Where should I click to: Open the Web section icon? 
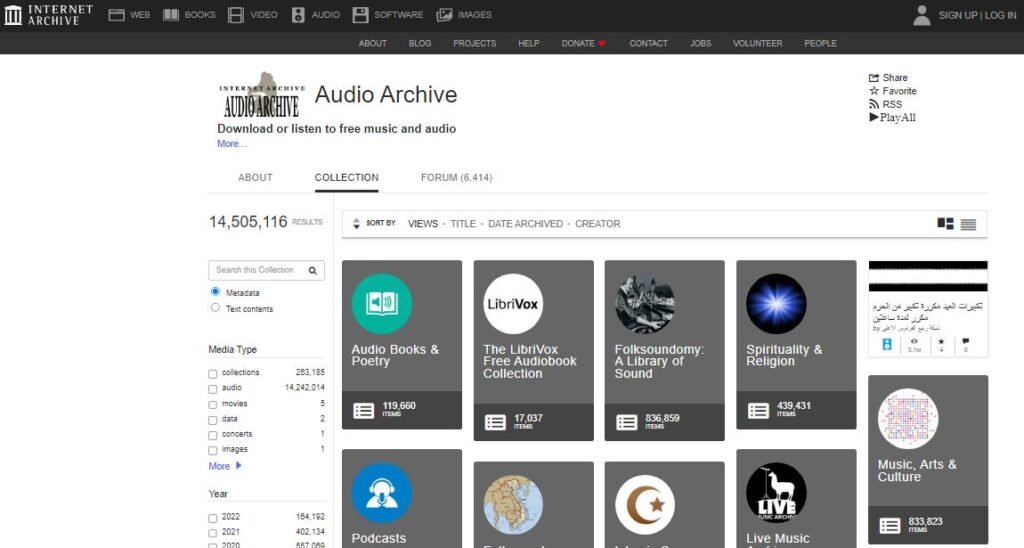[116, 14]
